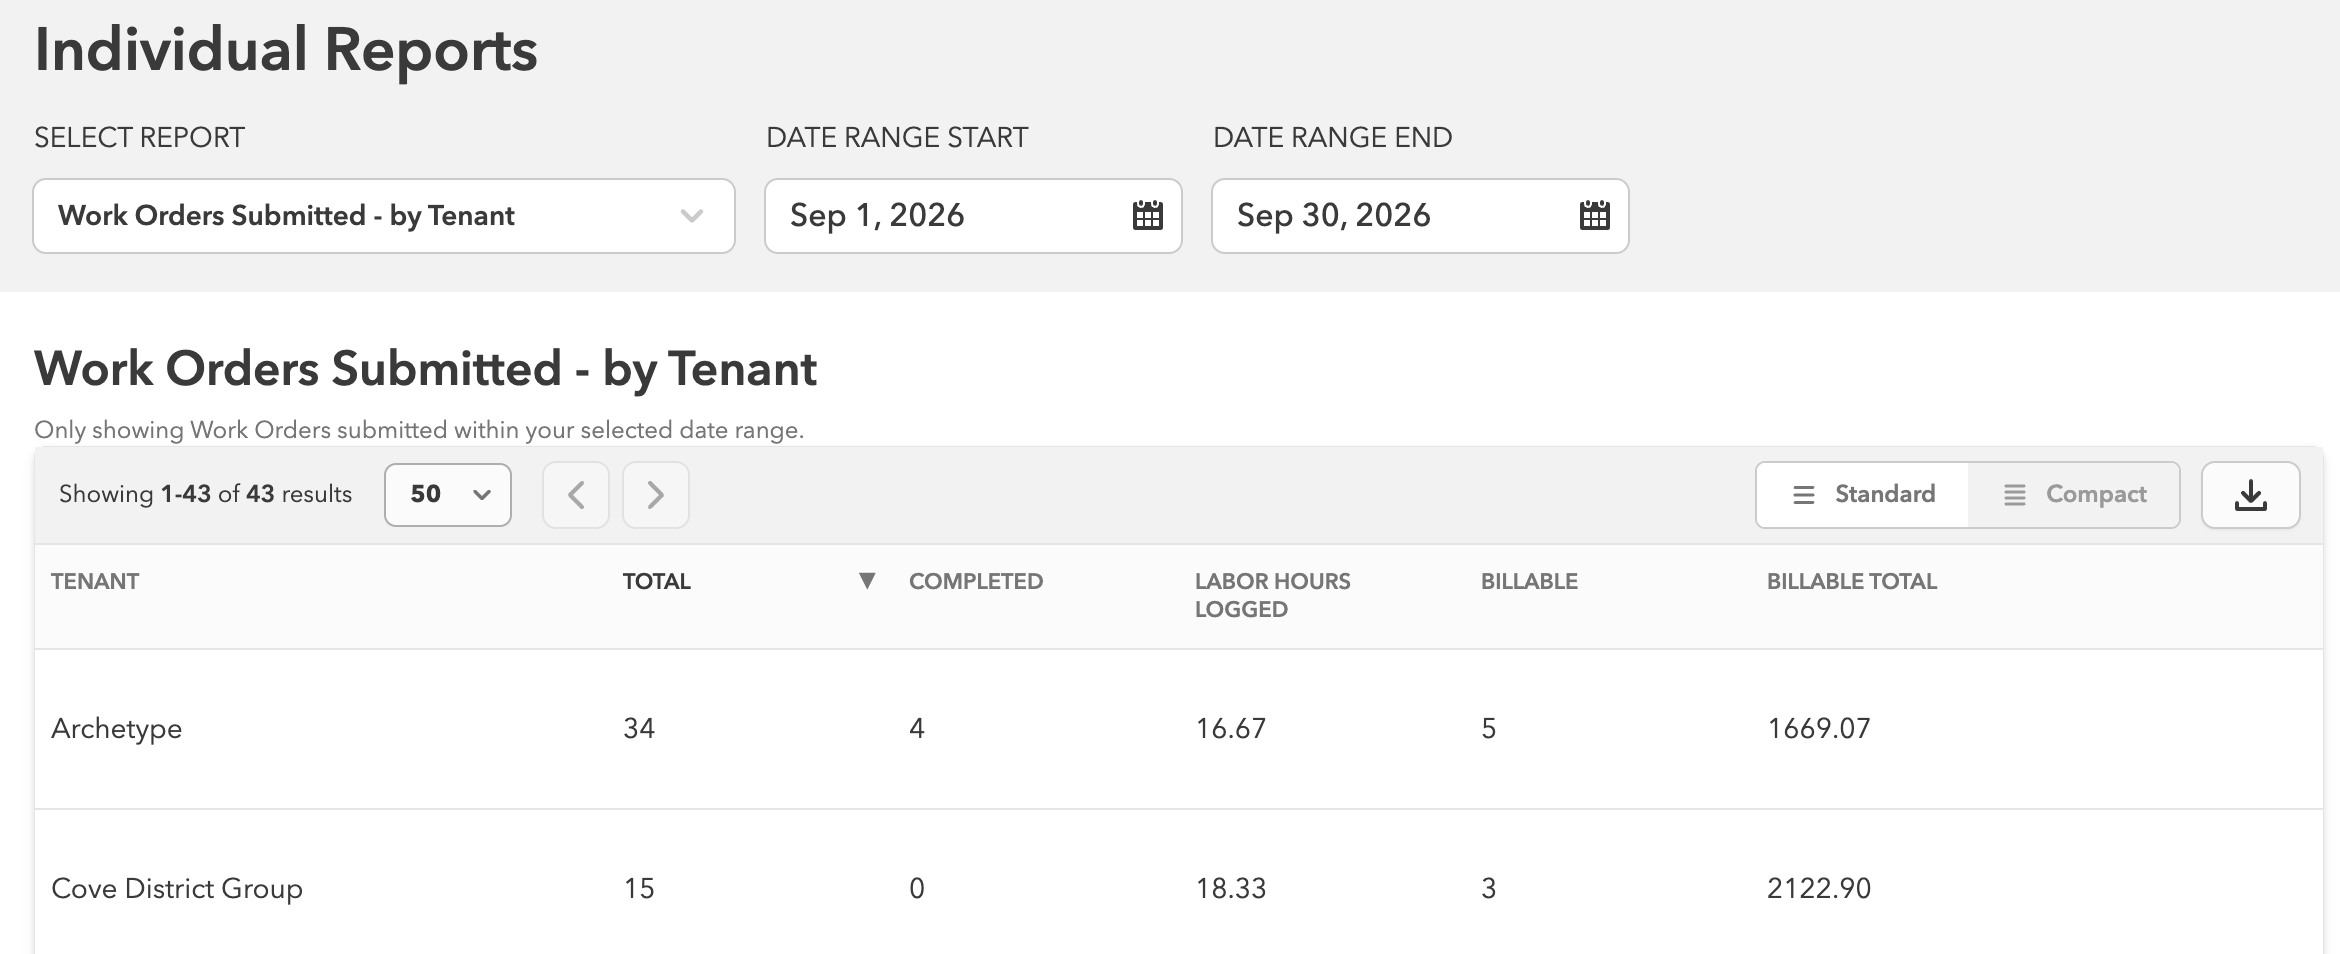Open the Date Range Start calendar icon
2340x954 pixels.
(1147, 215)
